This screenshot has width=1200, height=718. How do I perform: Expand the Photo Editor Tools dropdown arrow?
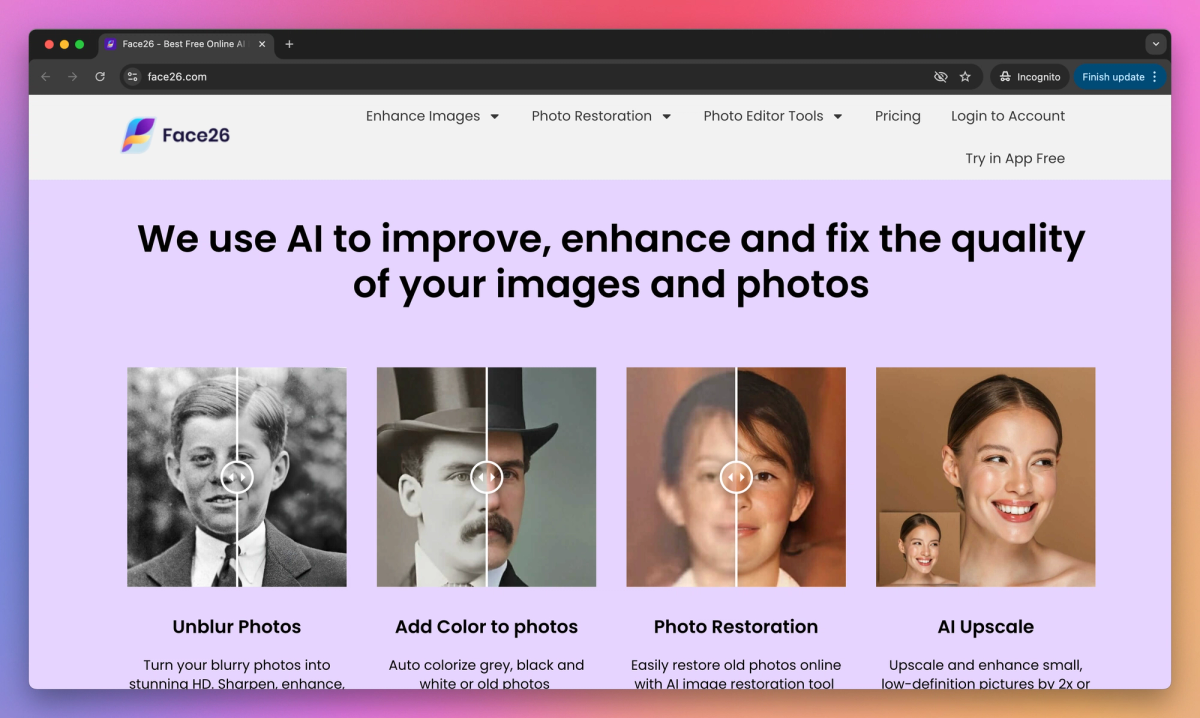[x=838, y=117]
